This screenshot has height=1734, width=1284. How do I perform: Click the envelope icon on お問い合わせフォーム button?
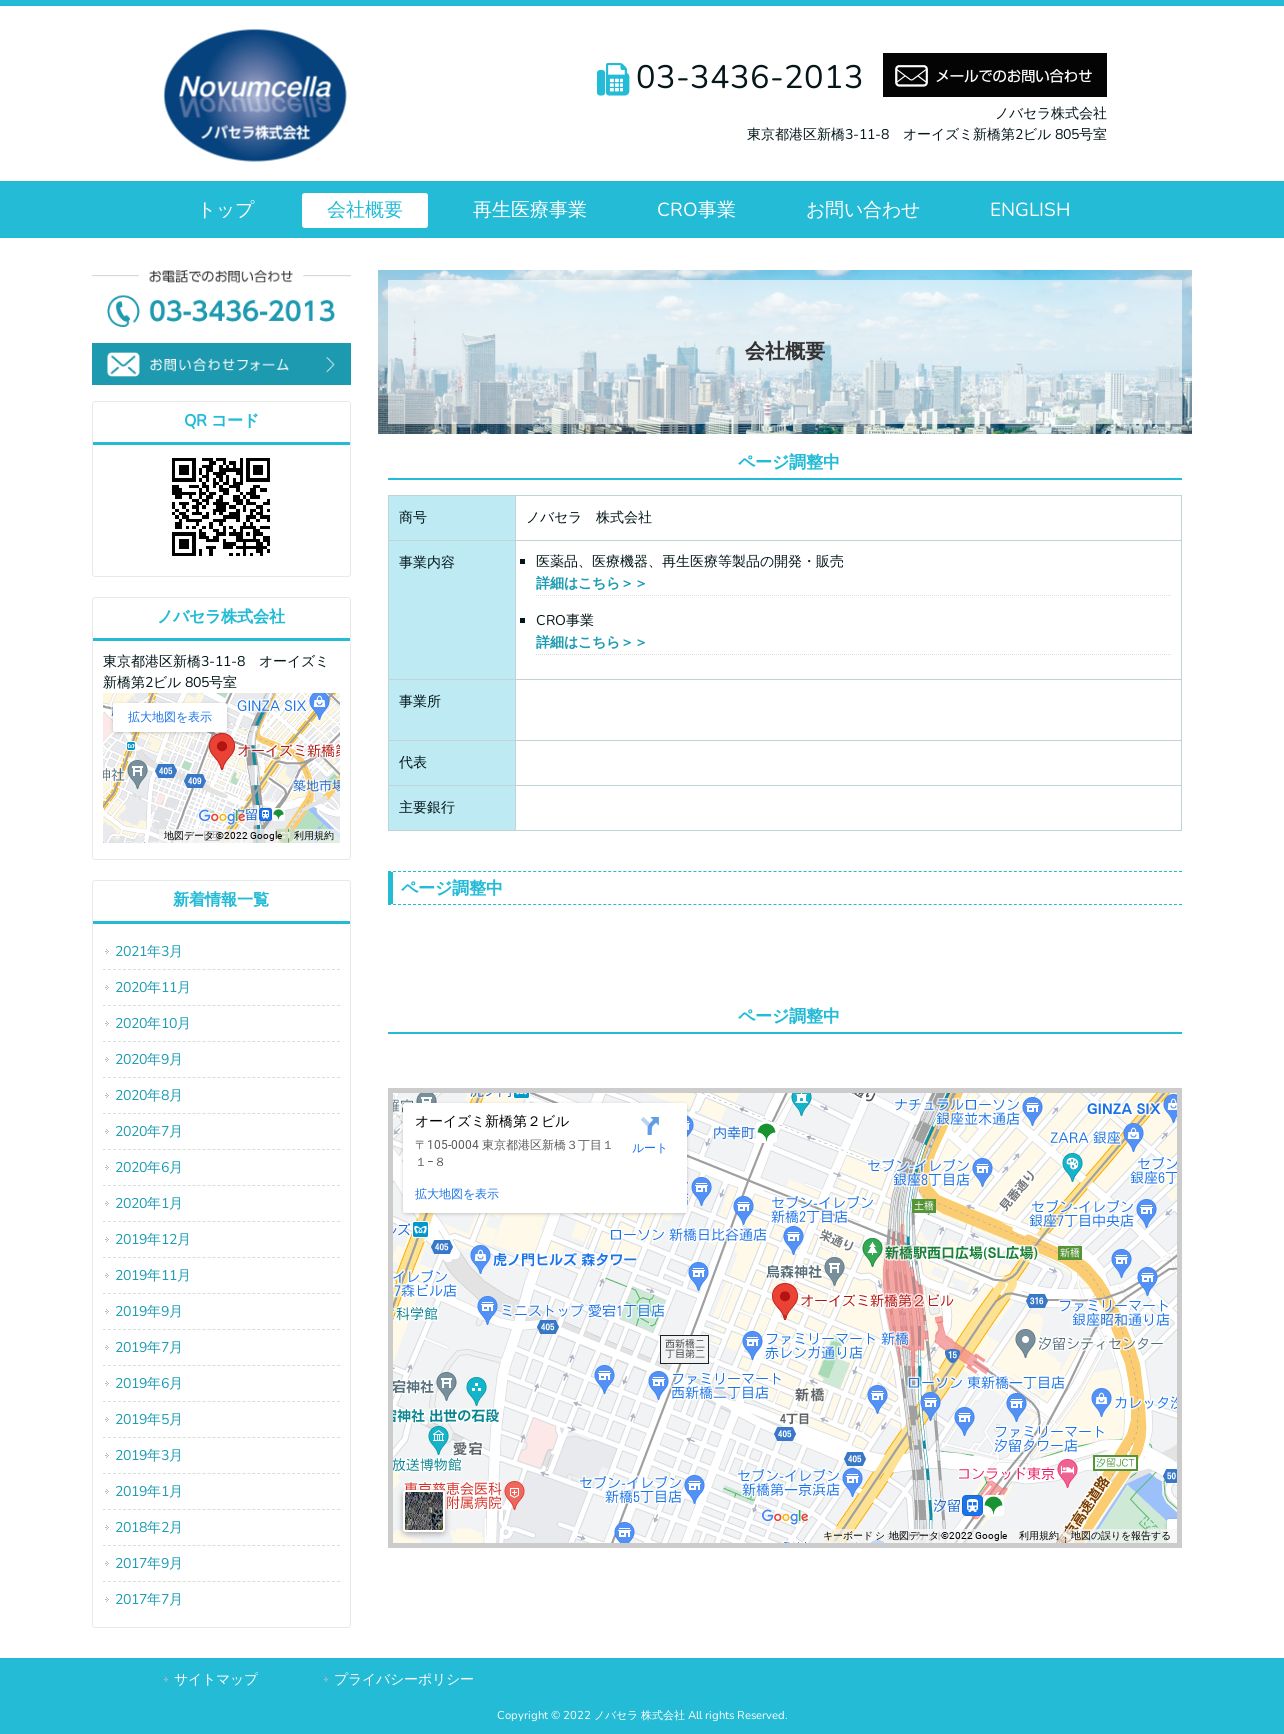123,364
